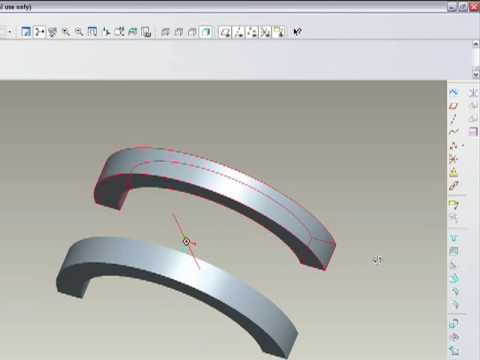Switch display to No Hidden

coord(192,32)
